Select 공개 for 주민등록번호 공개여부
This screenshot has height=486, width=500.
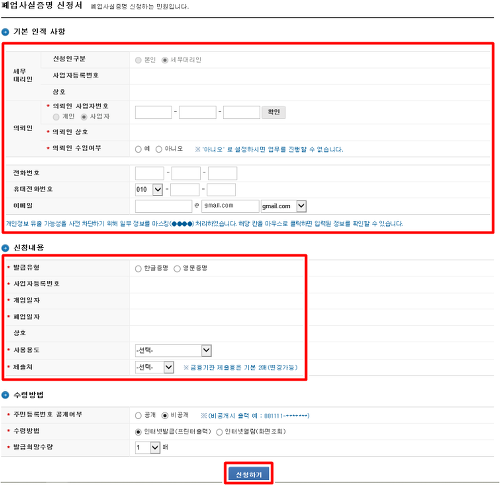(138, 416)
